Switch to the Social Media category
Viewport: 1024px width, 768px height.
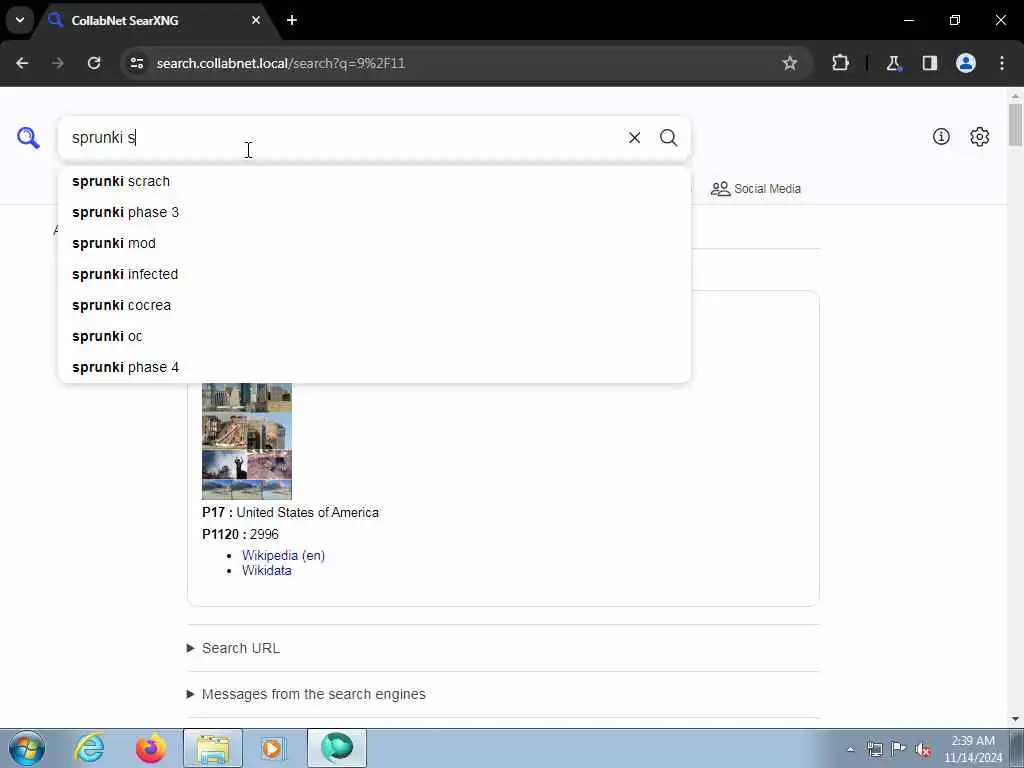click(x=756, y=189)
